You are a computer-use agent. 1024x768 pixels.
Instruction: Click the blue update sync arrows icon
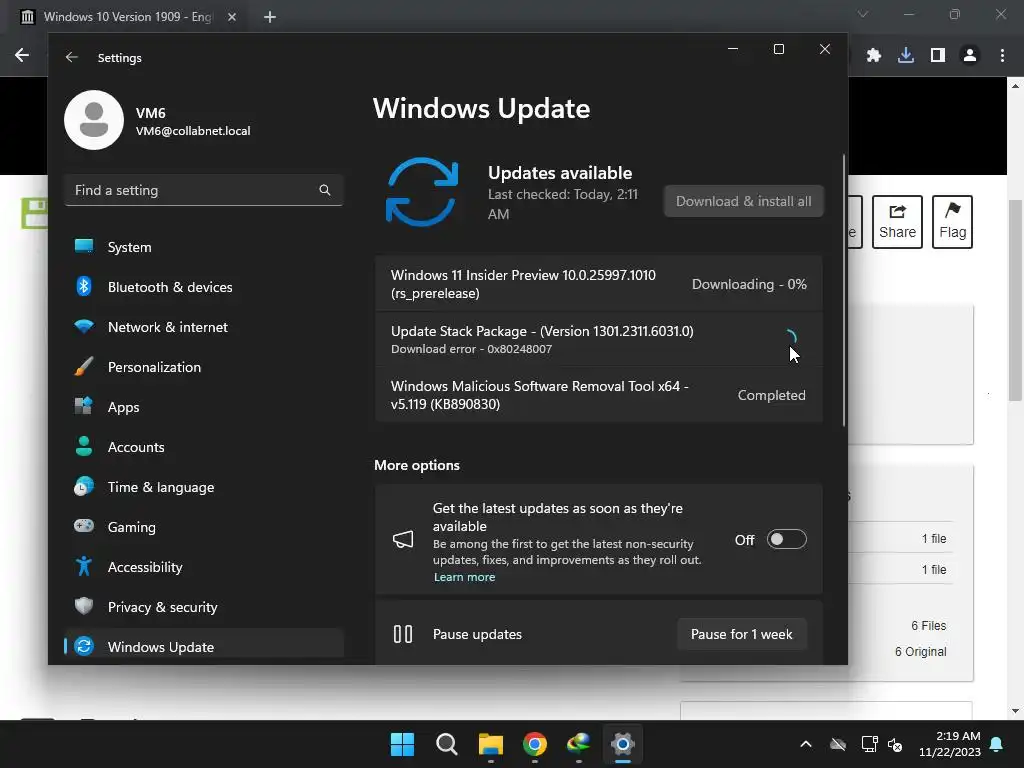422,191
